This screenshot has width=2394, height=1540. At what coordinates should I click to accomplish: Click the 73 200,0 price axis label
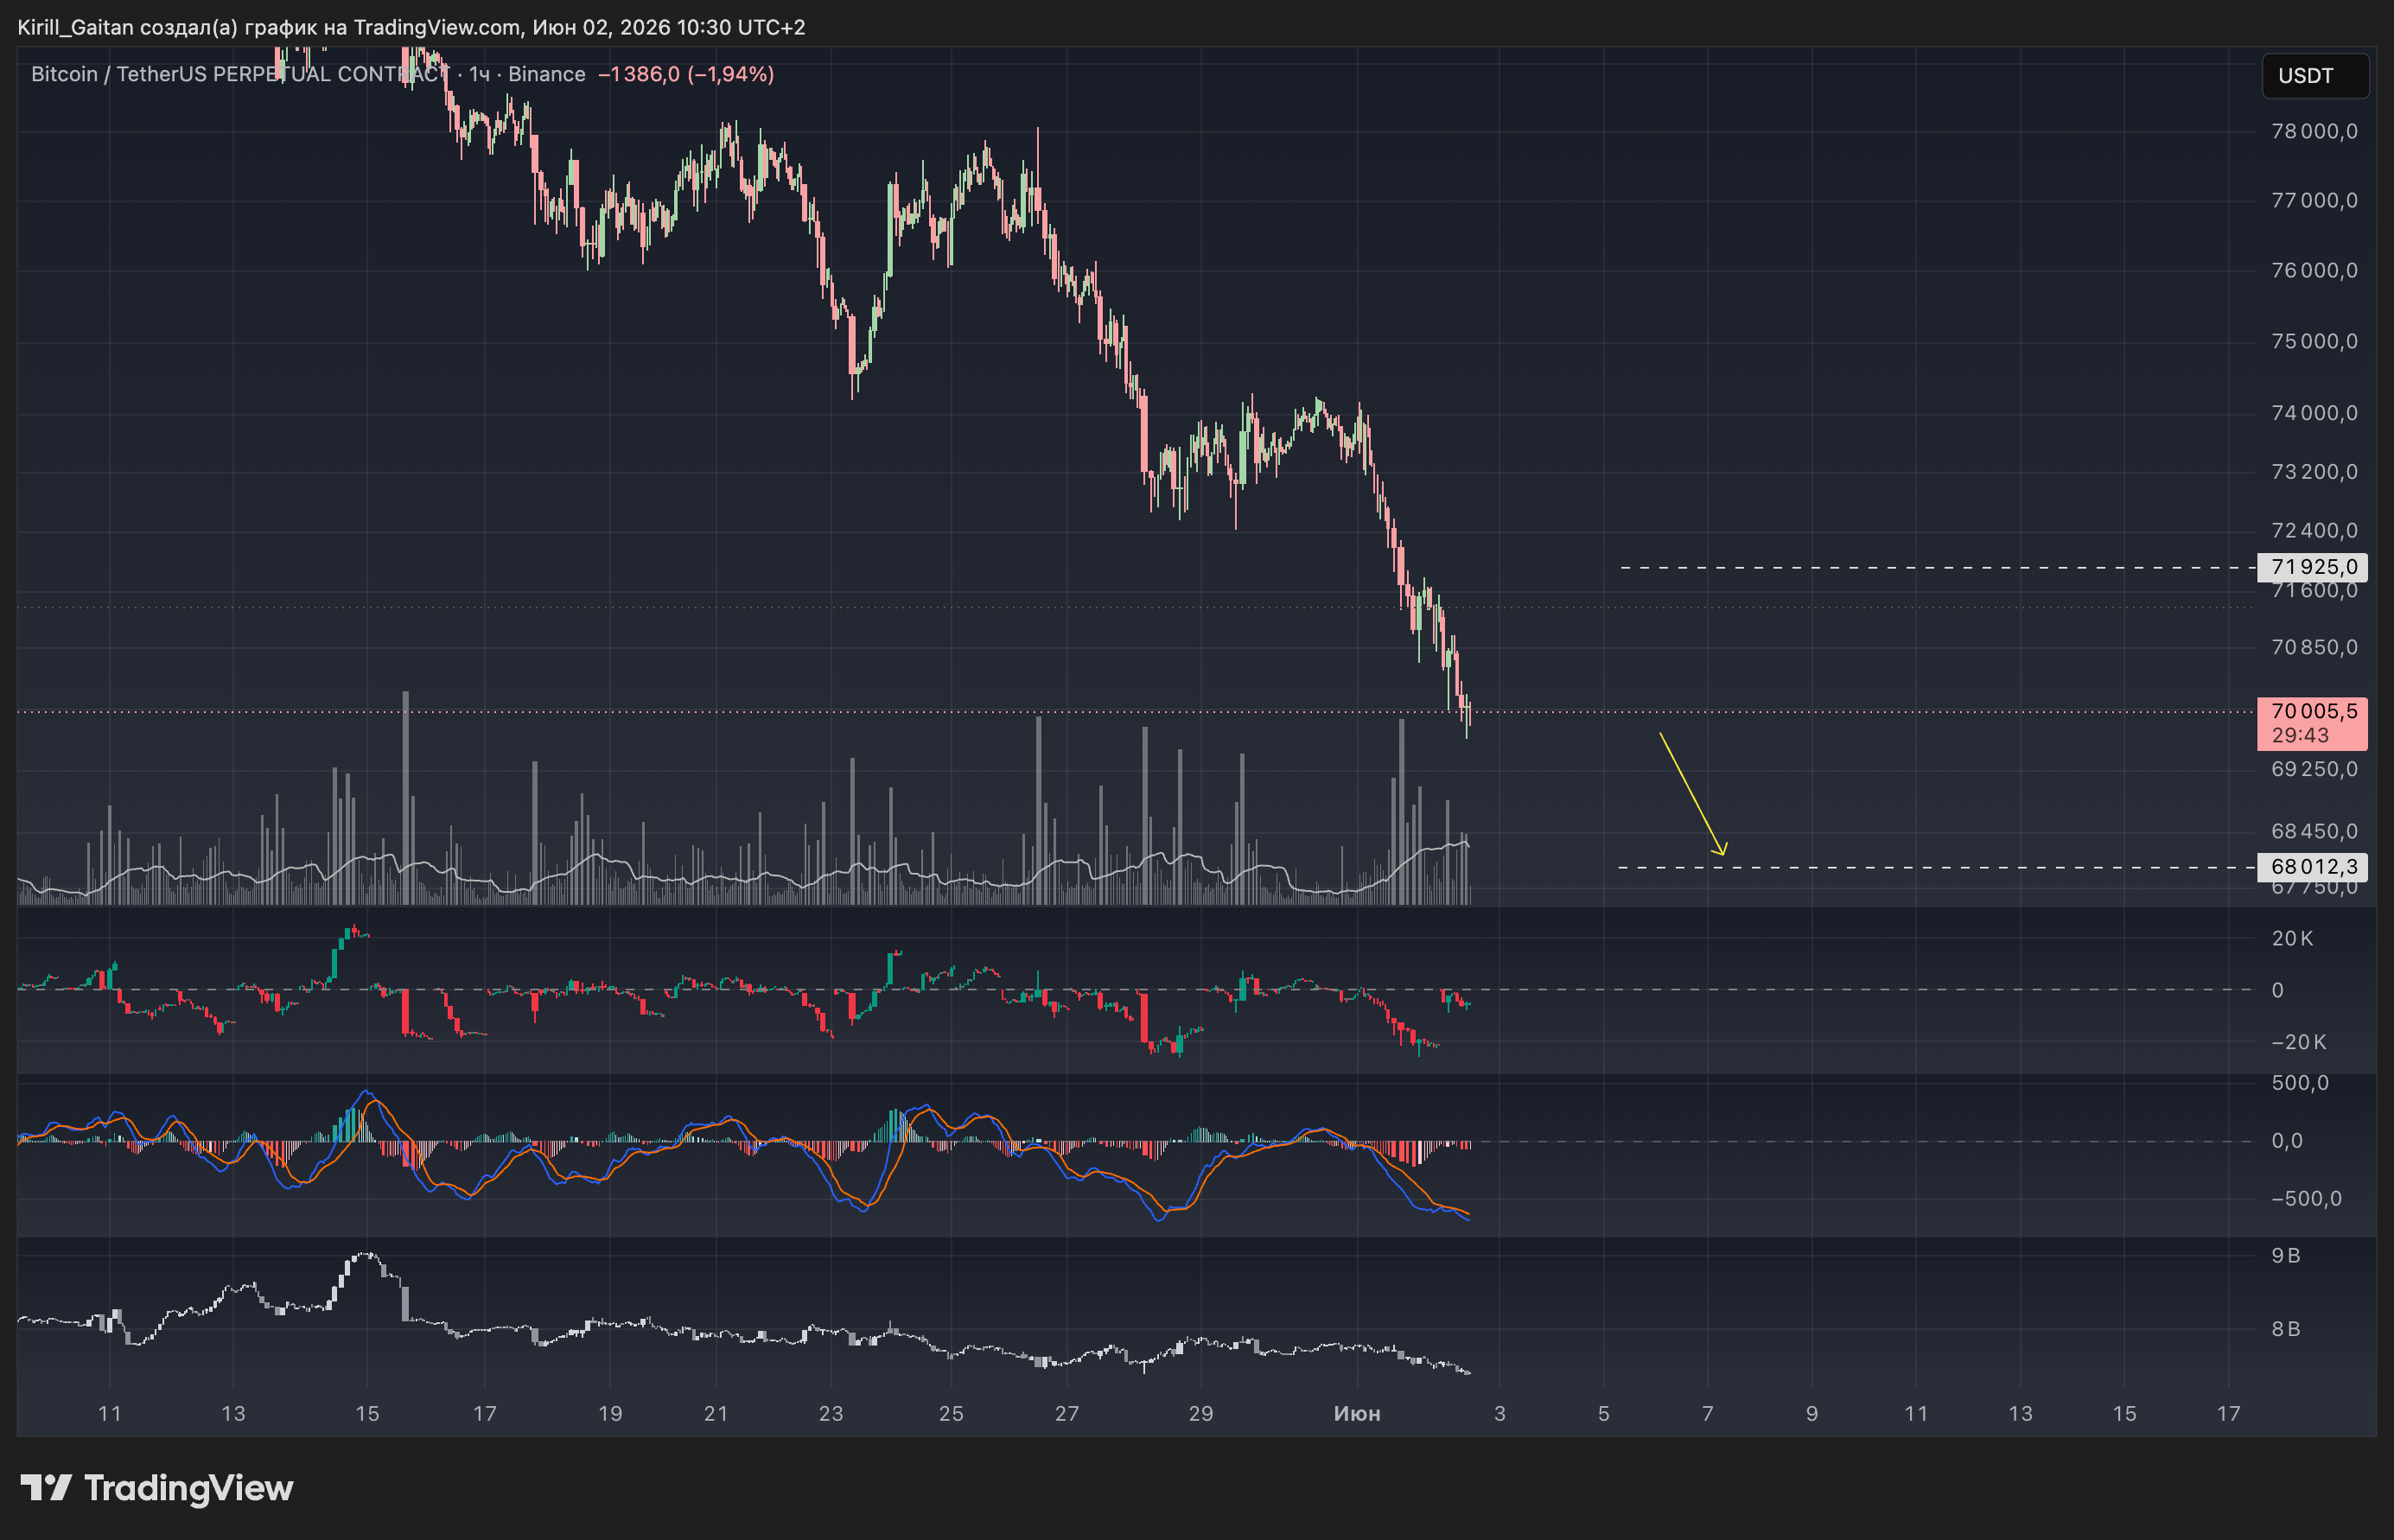click(2314, 472)
